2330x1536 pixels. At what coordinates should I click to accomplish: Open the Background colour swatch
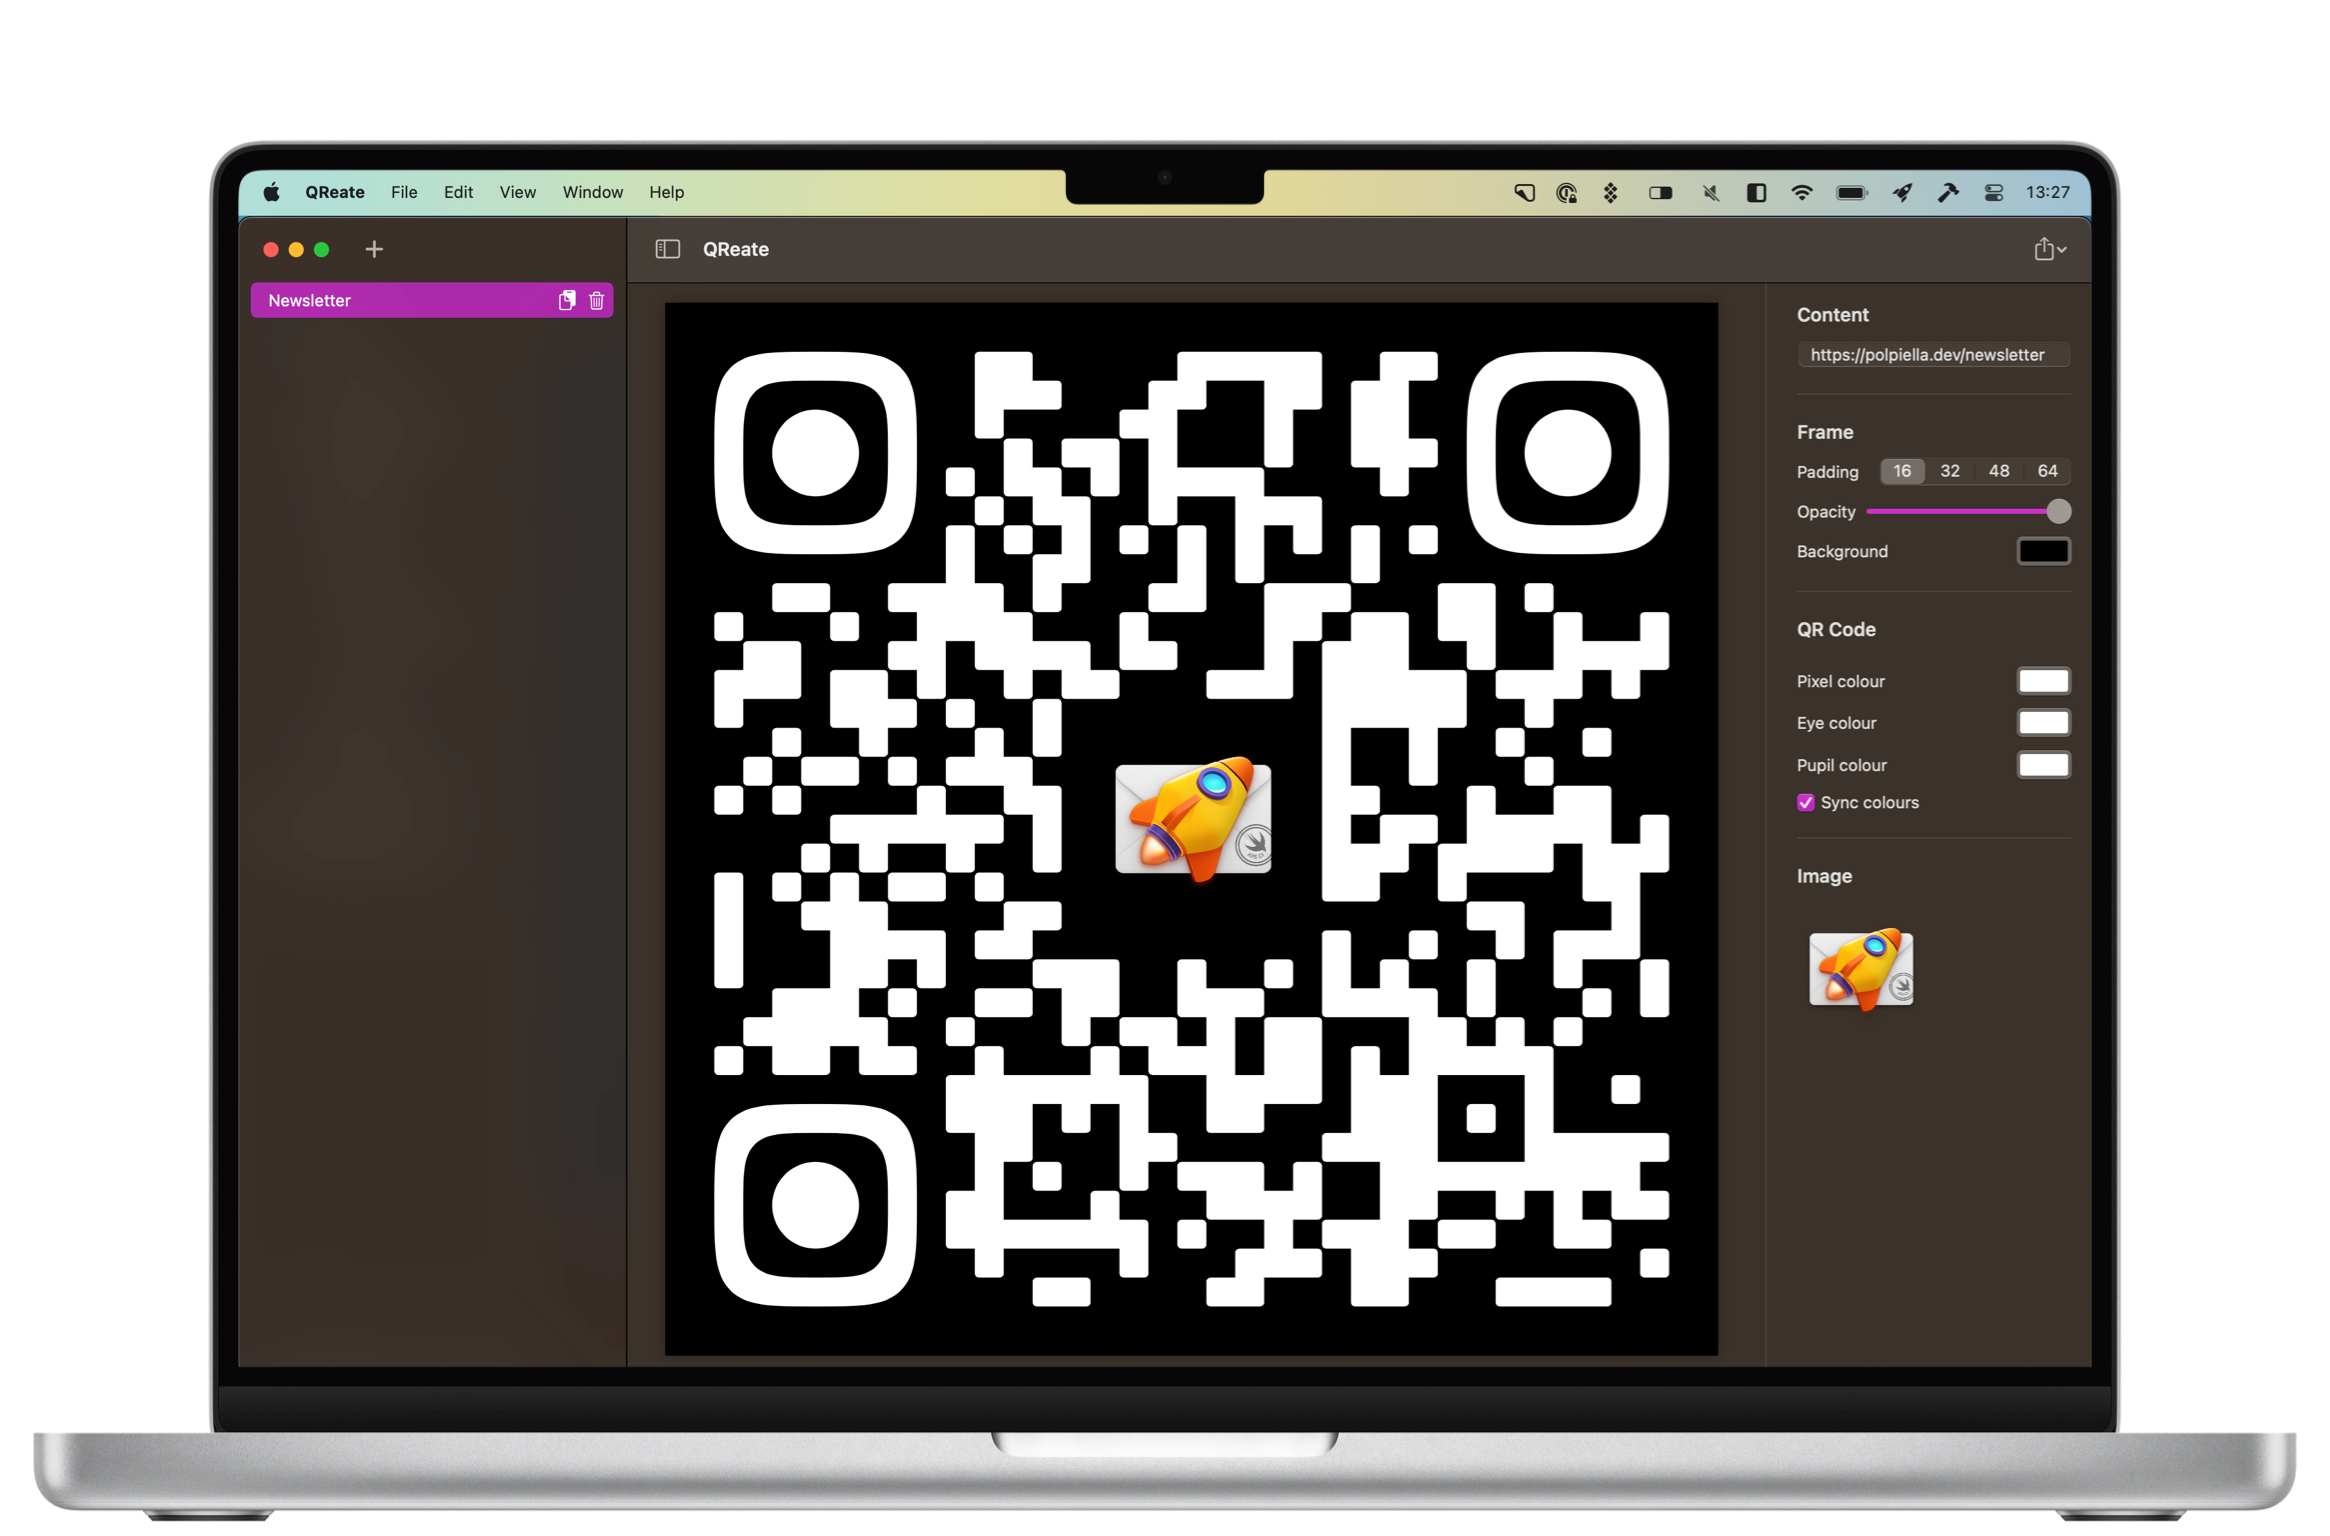tap(2043, 551)
